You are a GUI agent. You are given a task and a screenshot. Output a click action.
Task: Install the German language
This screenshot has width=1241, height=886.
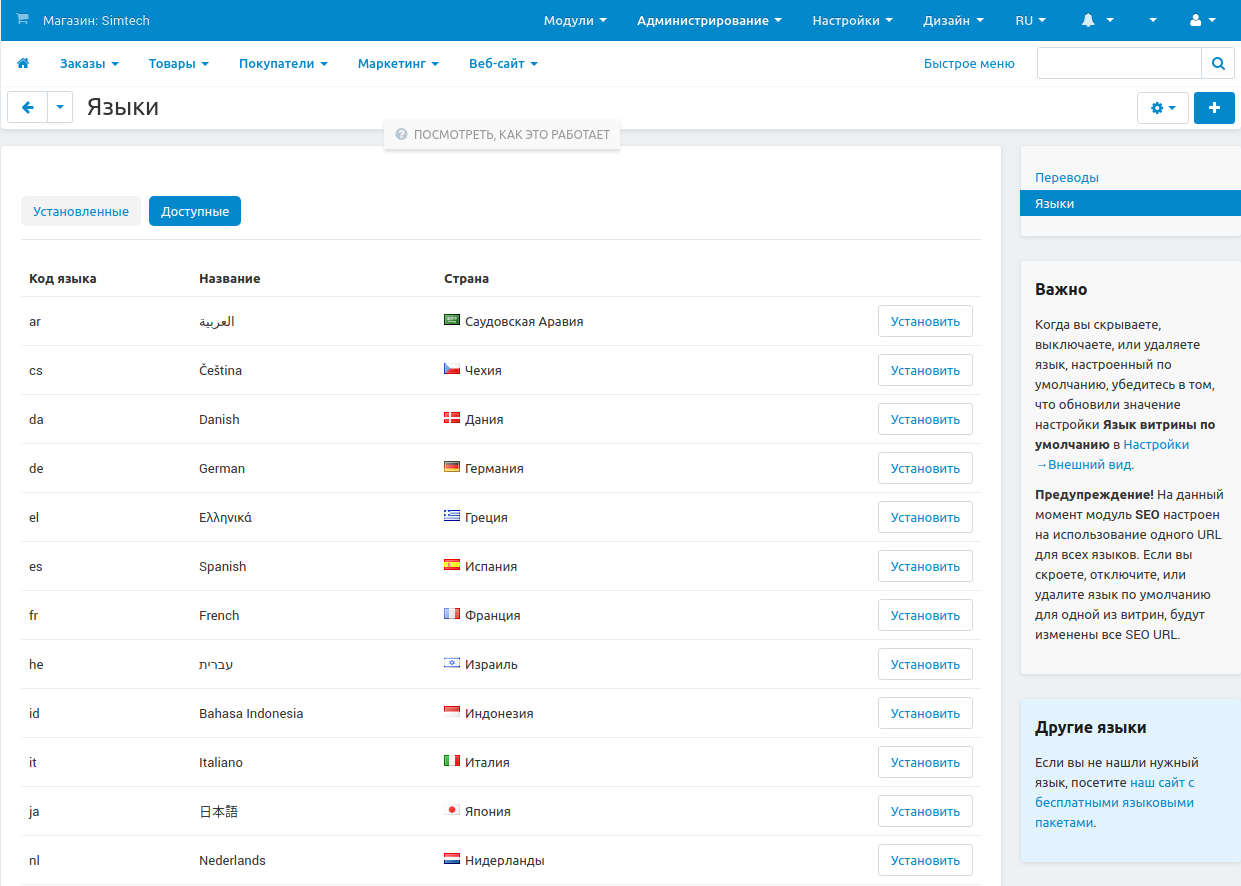click(925, 468)
